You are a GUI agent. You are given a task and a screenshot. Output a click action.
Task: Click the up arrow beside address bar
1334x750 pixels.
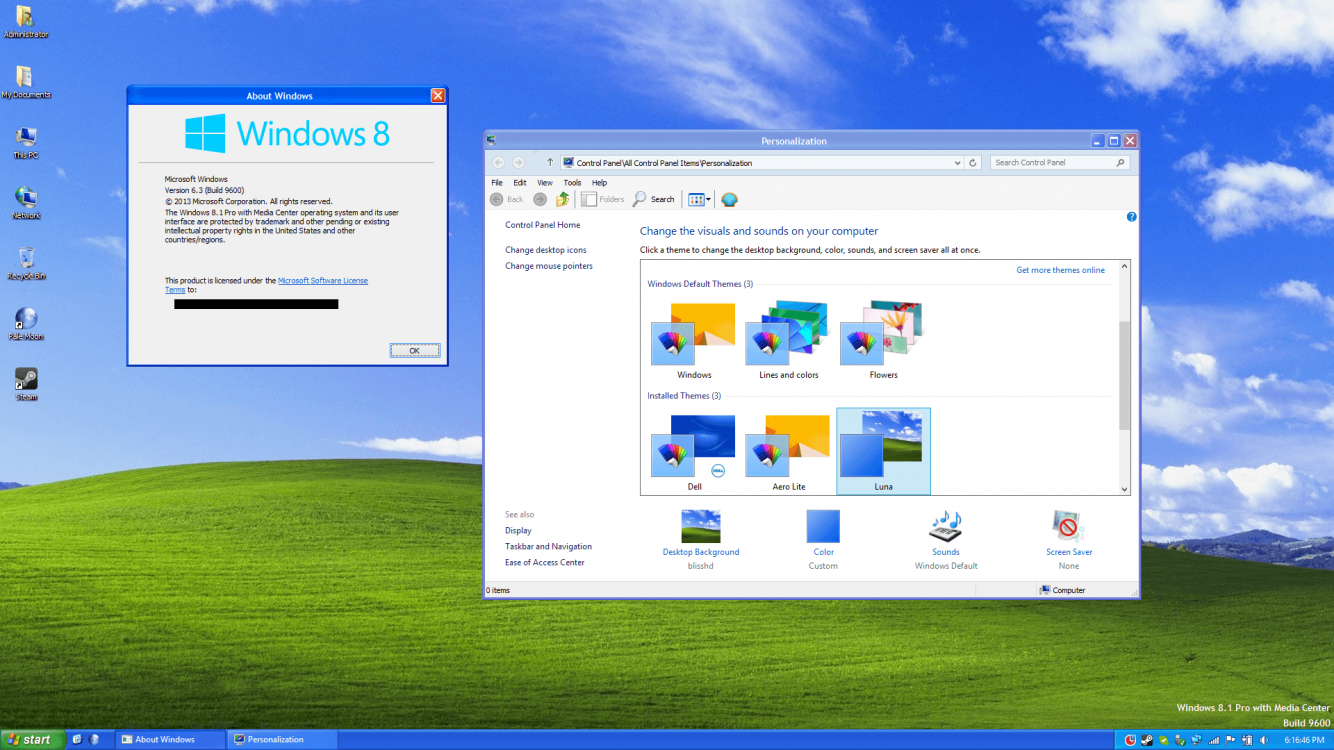point(550,162)
